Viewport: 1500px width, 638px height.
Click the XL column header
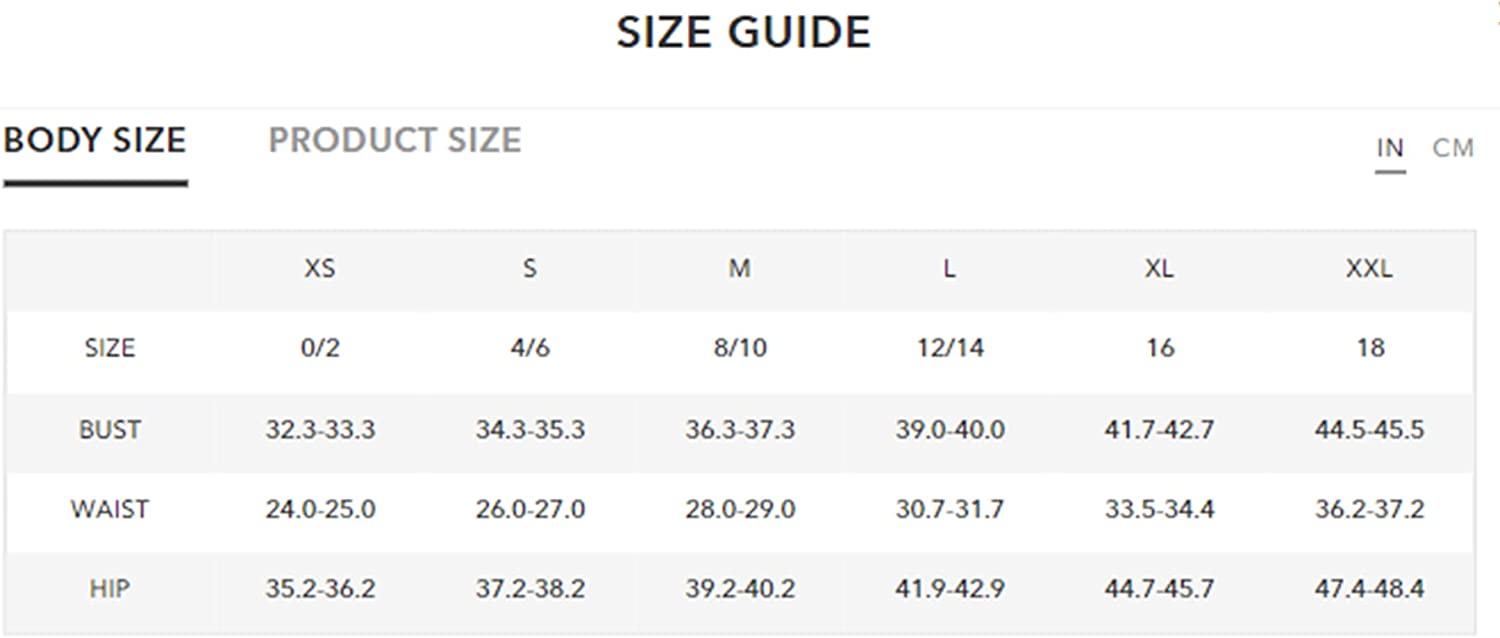1159,269
